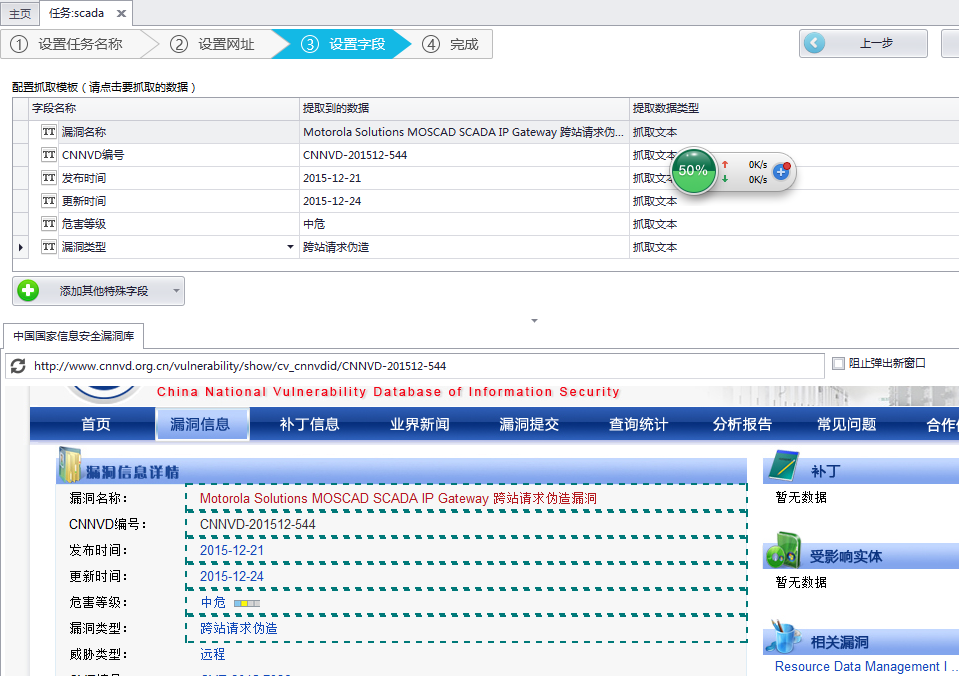Click the 补丁 panel book icon

pyautogui.click(x=783, y=466)
